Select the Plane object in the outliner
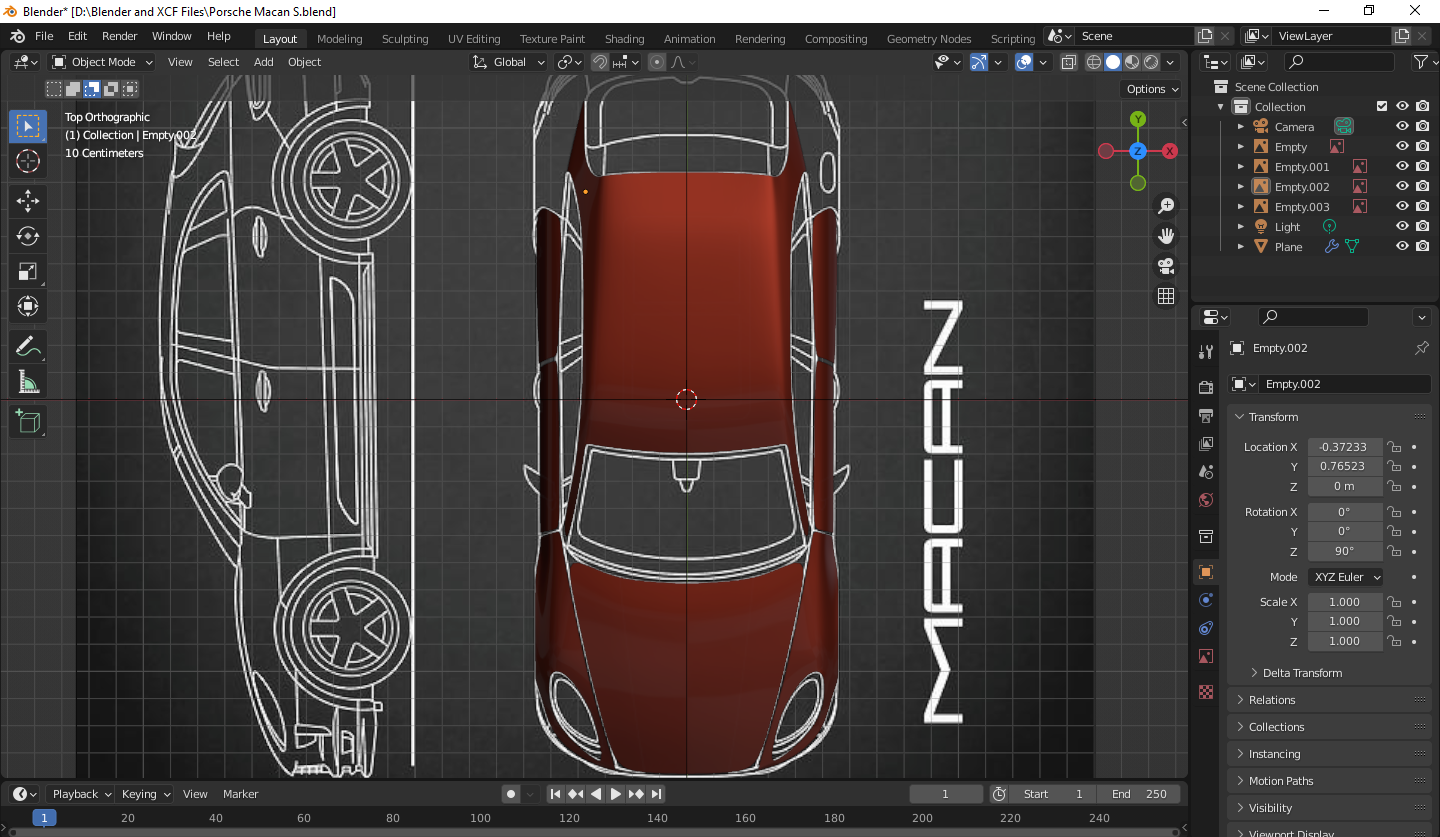 click(1288, 247)
